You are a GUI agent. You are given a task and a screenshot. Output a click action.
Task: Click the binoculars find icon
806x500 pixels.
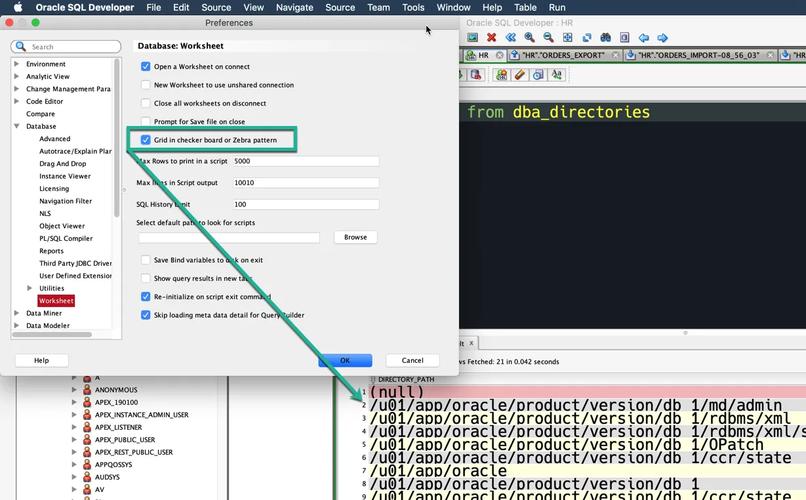[x=606, y=38]
